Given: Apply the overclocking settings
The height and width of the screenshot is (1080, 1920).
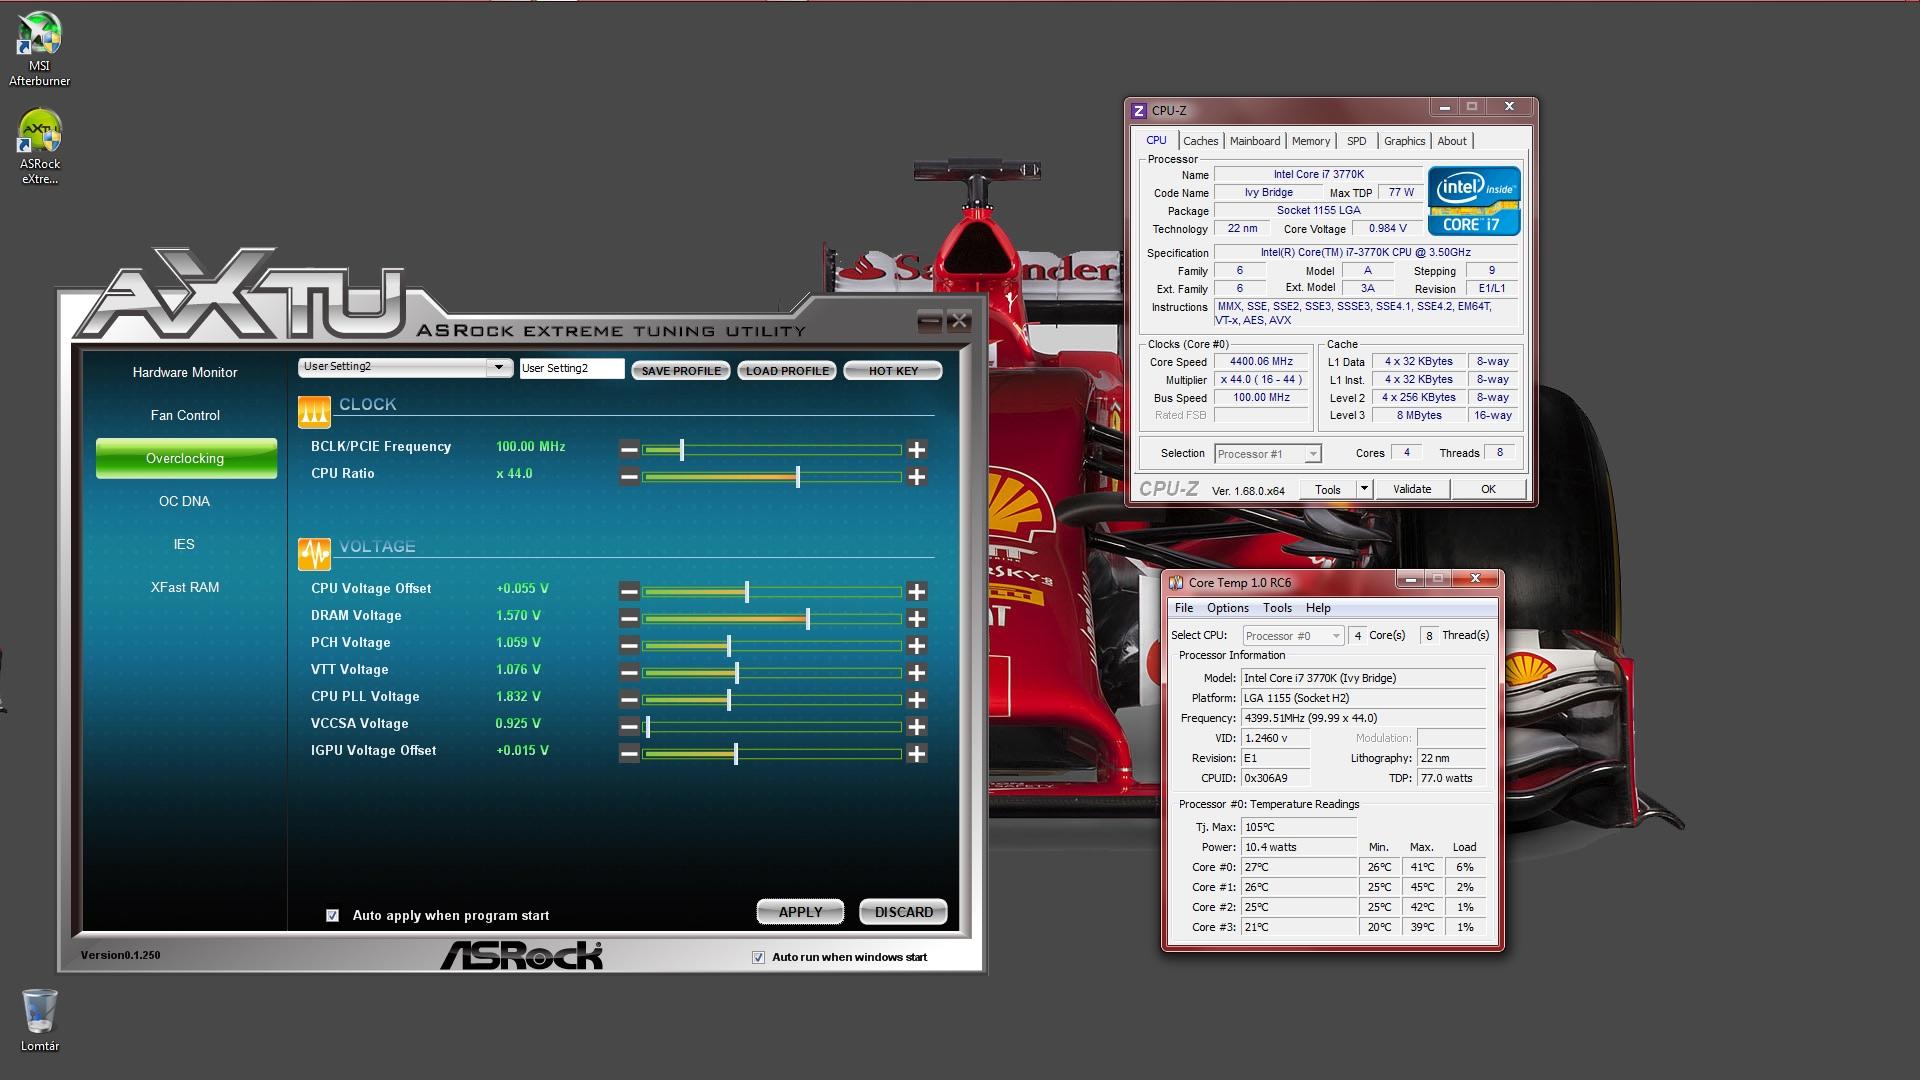Looking at the screenshot, I should click(800, 912).
